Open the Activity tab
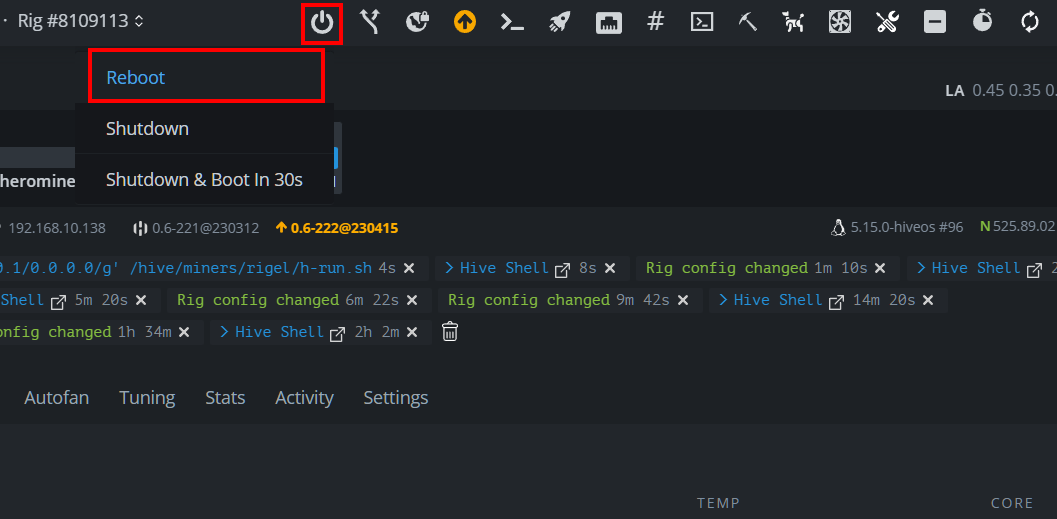The height and width of the screenshot is (519, 1057). 304,398
